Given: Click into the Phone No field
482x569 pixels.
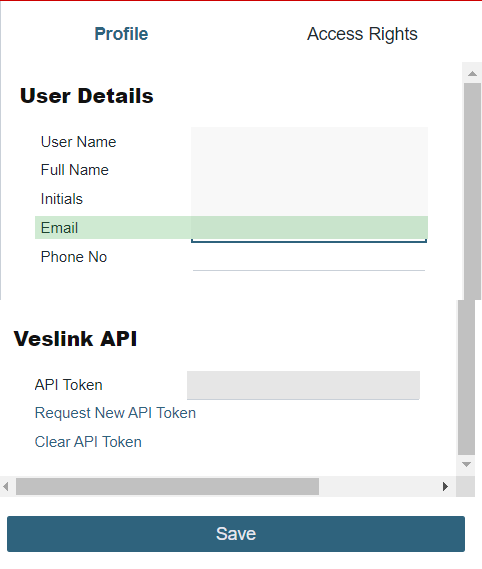Looking at the screenshot, I should (x=309, y=258).
